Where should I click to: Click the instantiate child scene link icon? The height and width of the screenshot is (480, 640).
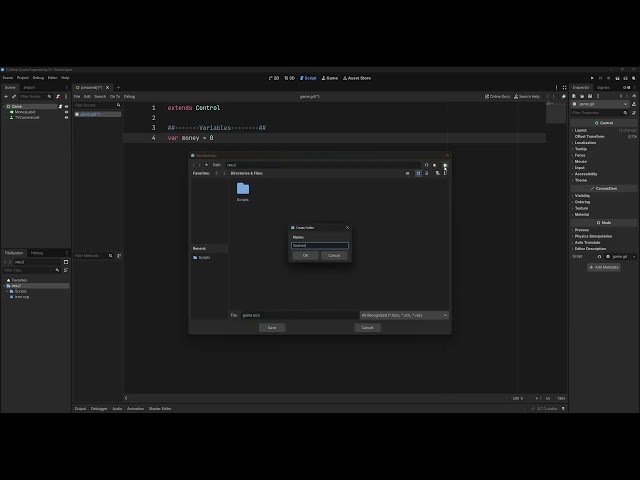(13, 96)
